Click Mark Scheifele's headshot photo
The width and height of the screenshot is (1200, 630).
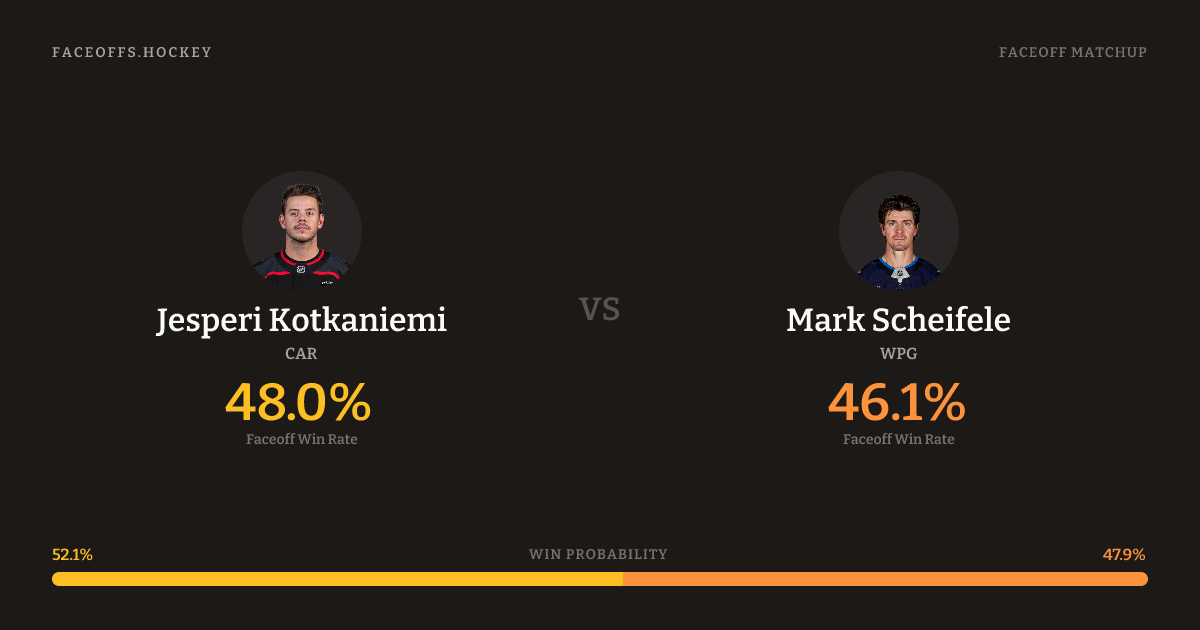(x=898, y=231)
